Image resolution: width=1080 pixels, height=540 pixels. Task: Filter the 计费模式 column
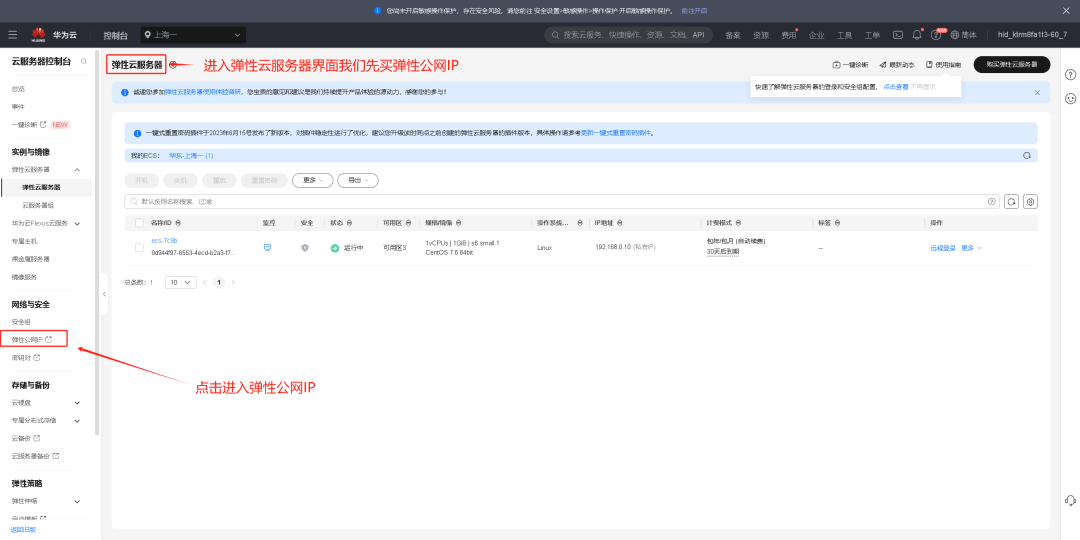[x=737, y=223]
